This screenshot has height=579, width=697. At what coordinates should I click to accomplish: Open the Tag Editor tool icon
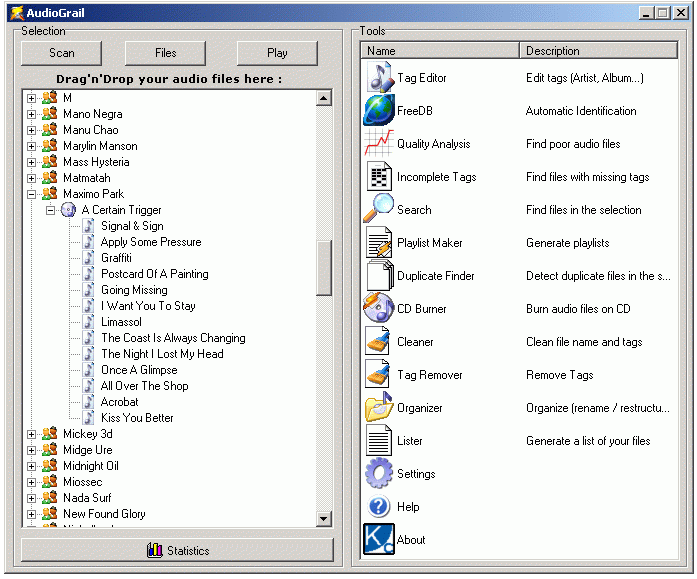(x=379, y=78)
